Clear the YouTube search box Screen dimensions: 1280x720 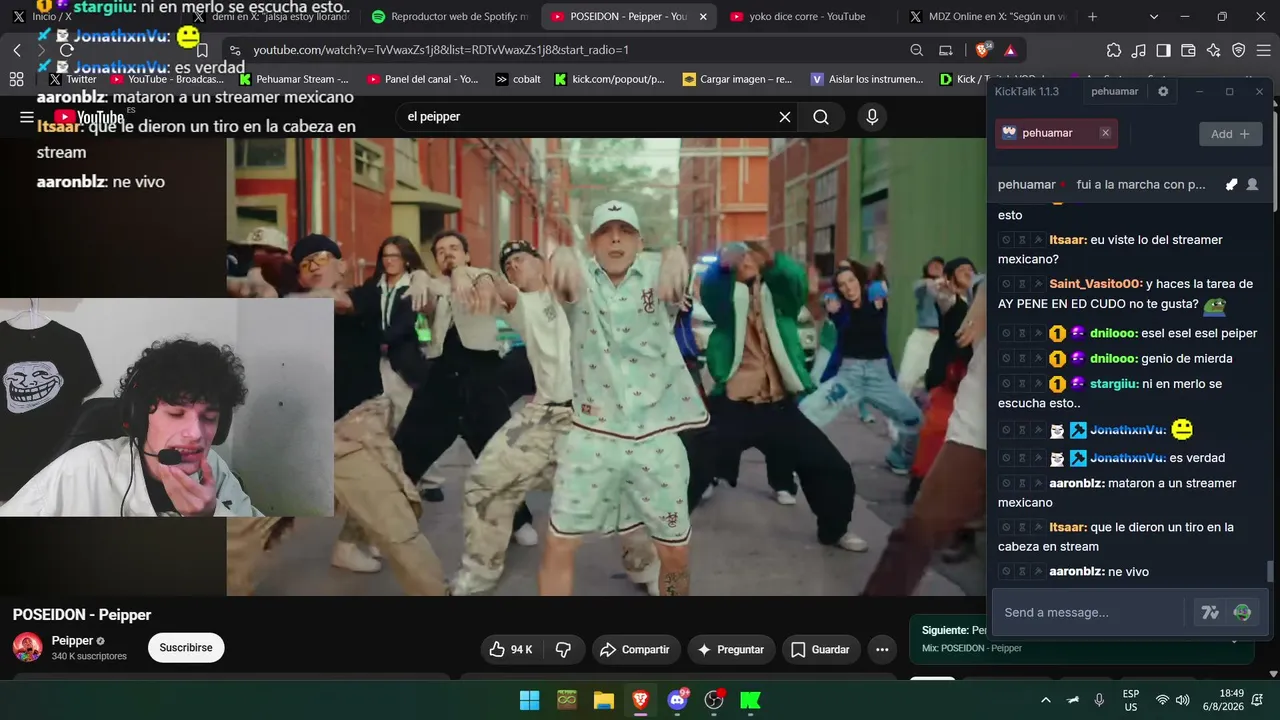(785, 117)
